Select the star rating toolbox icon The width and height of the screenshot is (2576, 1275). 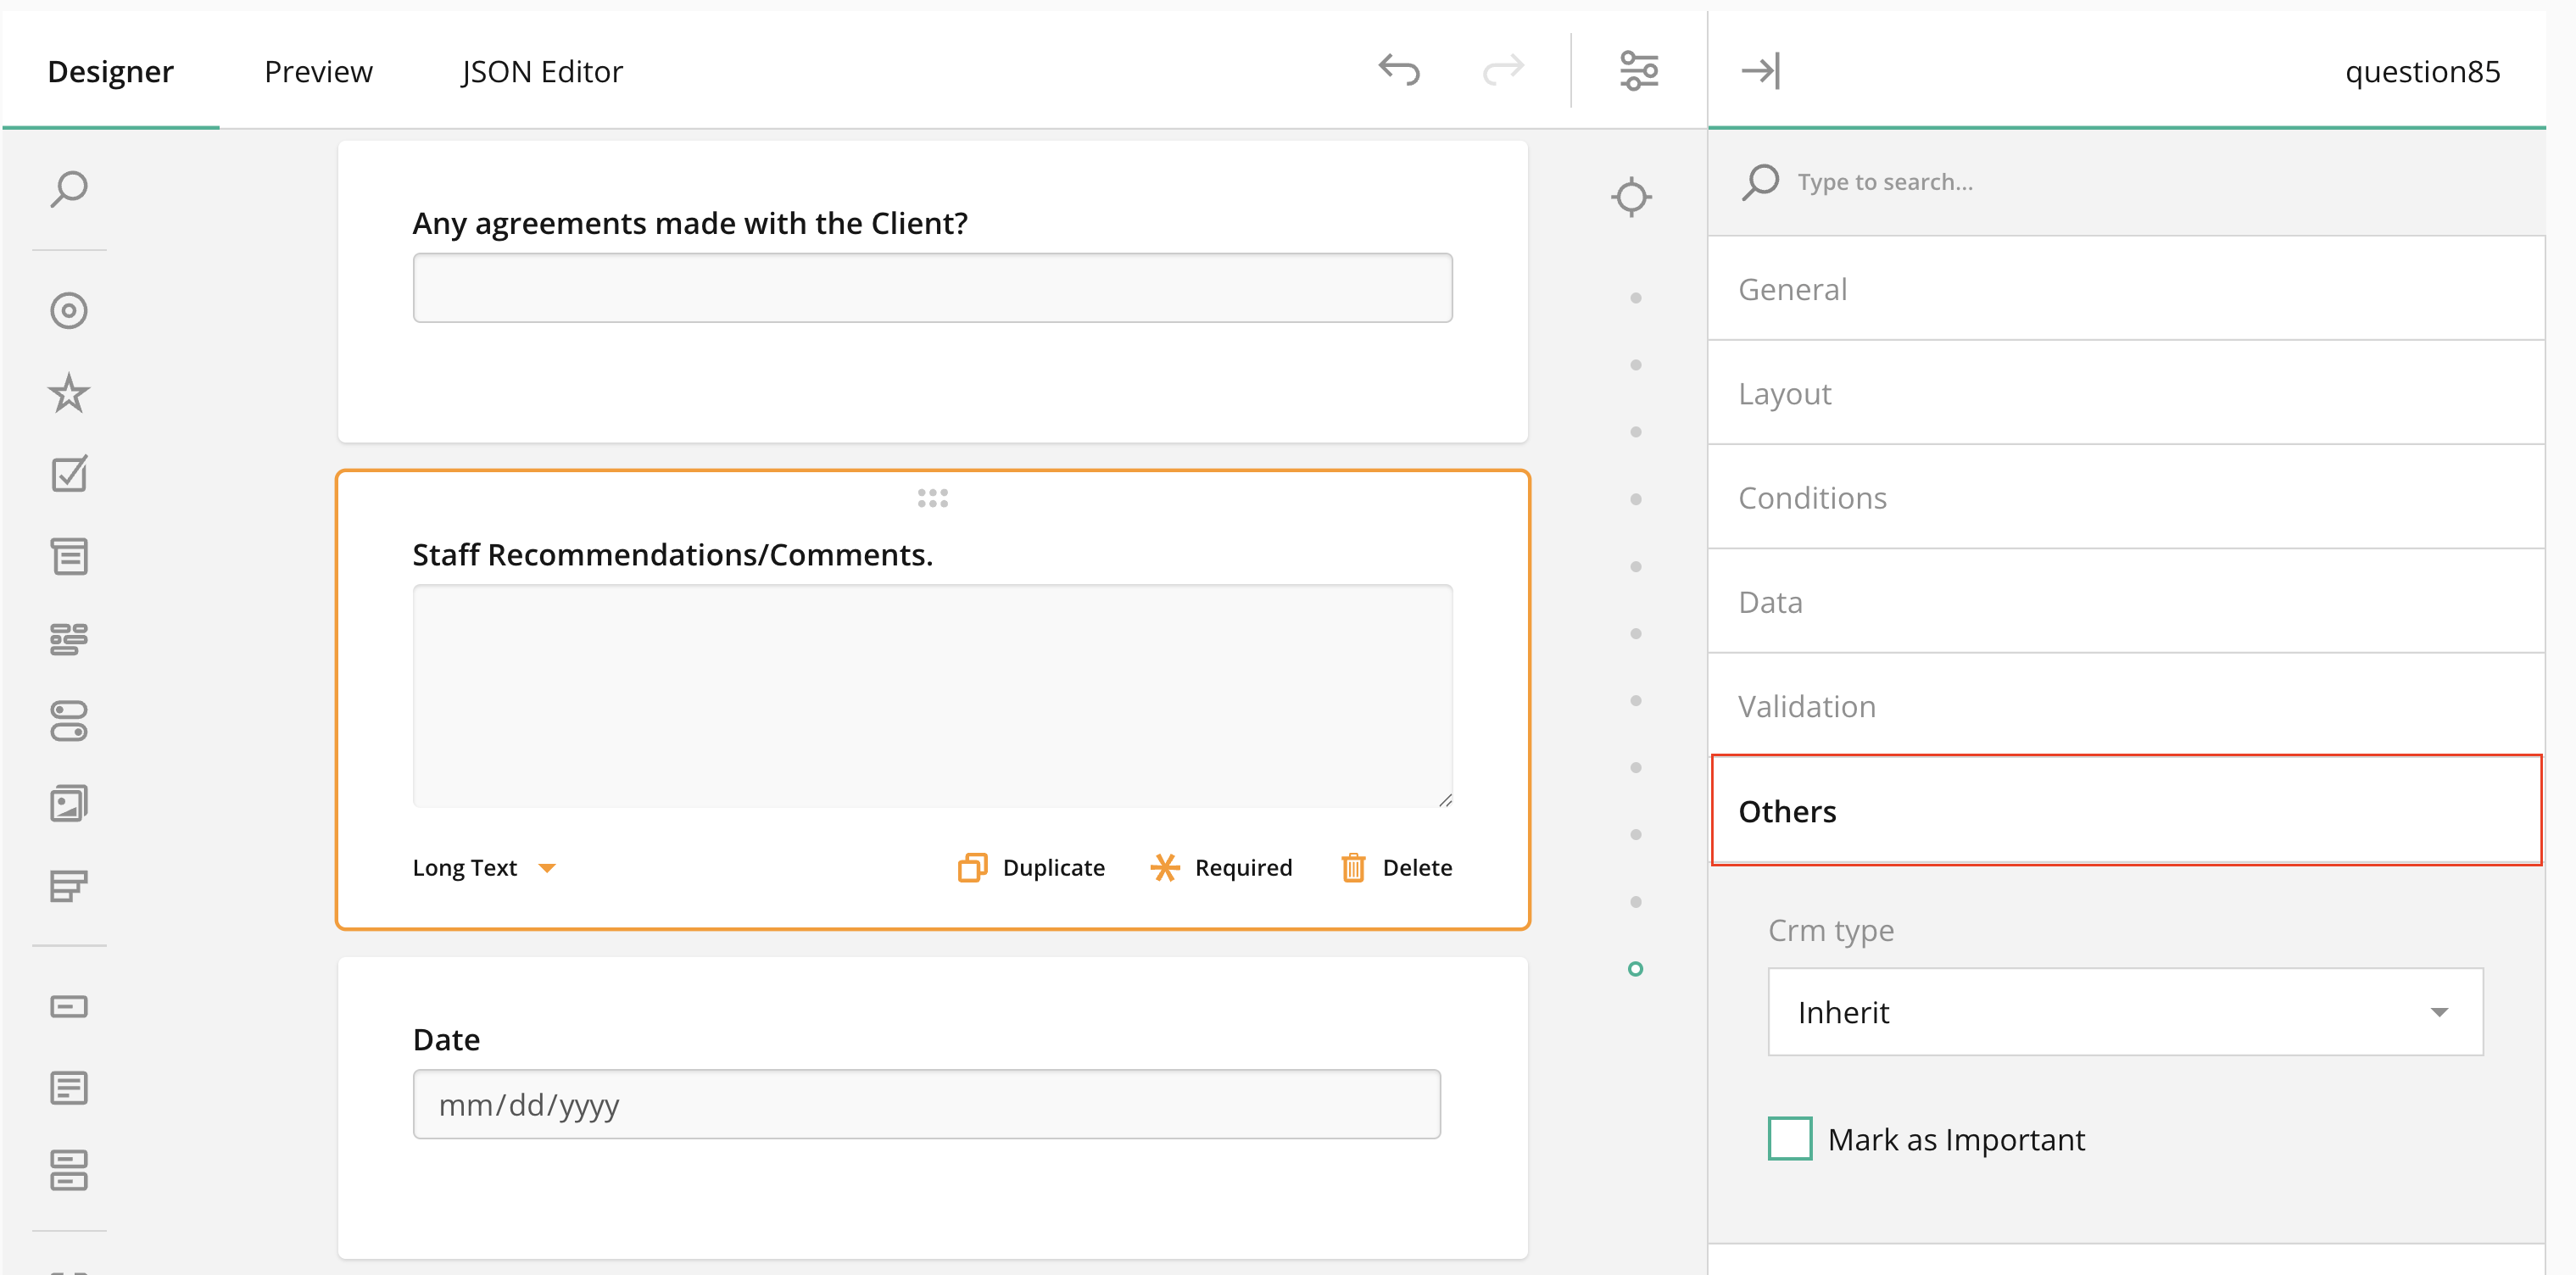pos(69,393)
